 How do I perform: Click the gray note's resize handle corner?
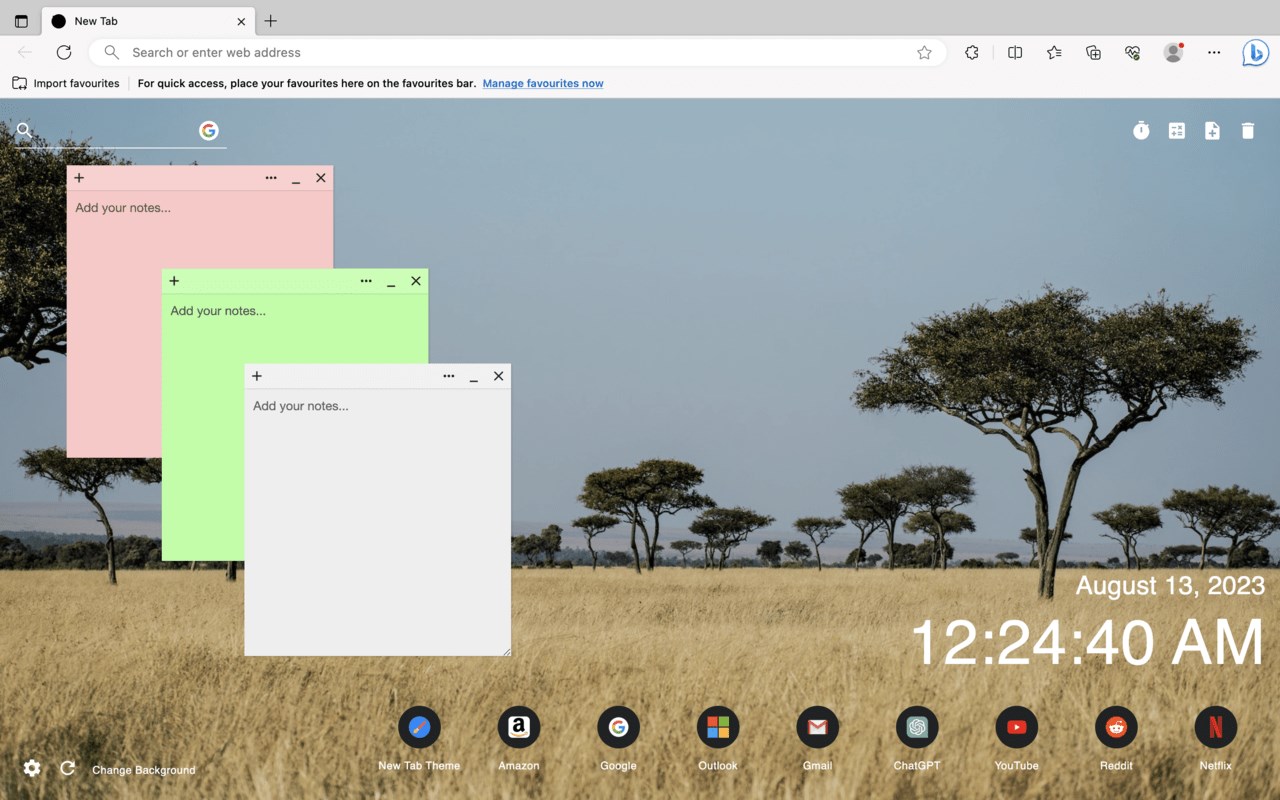pyautogui.click(x=506, y=651)
